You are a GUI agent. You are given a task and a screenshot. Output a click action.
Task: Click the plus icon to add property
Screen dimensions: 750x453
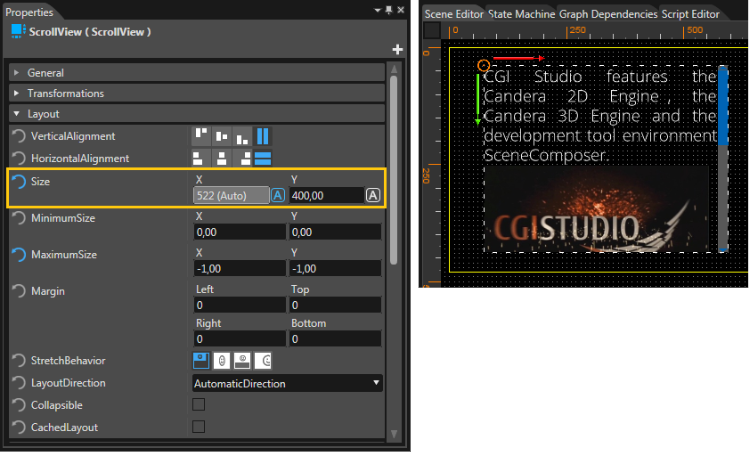tap(397, 49)
